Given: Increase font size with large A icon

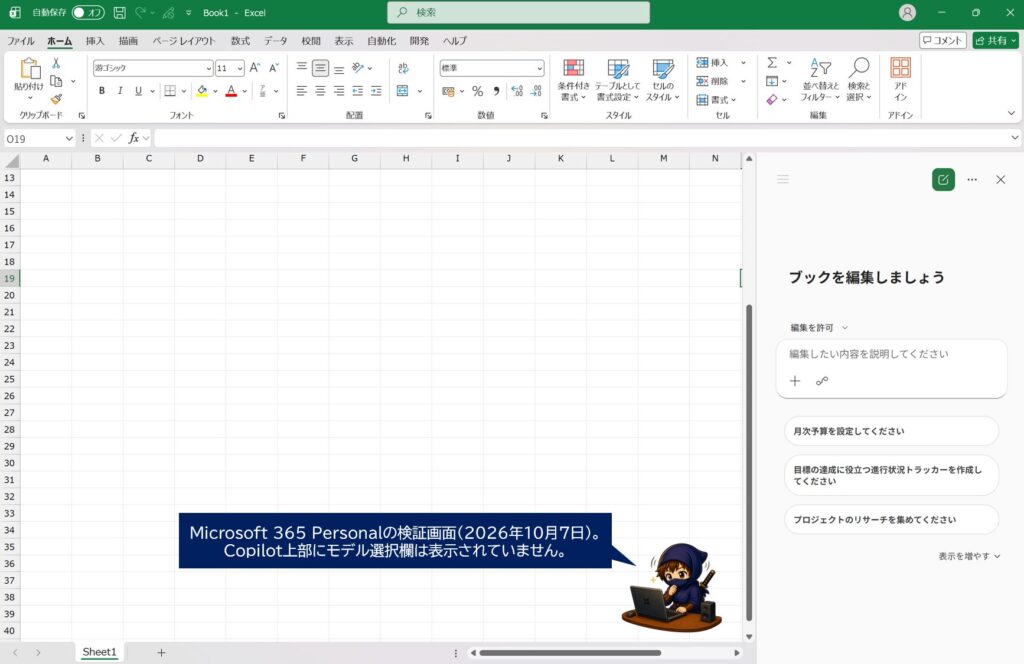Looking at the screenshot, I should point(255,68).
